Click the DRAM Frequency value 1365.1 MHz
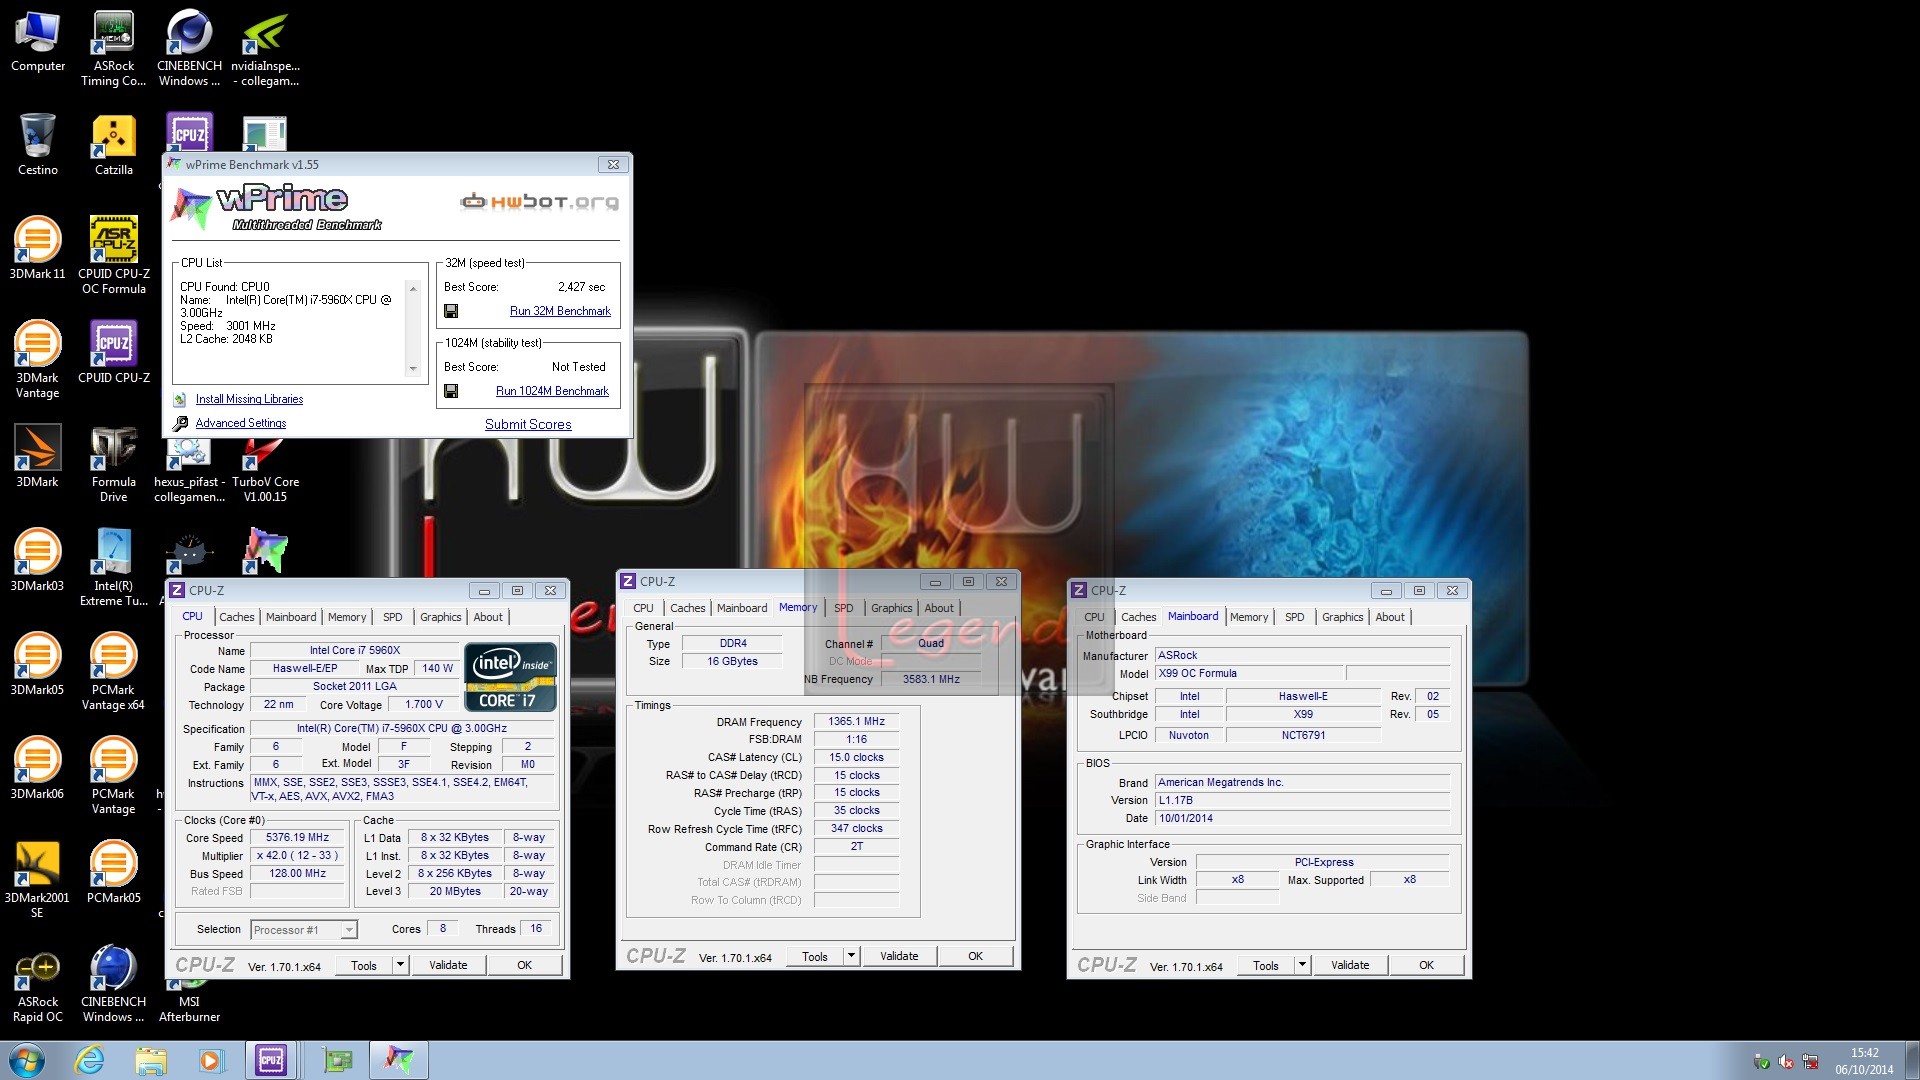The width and height of the screenshot is (1920, 1080). [x=856, y=721]
